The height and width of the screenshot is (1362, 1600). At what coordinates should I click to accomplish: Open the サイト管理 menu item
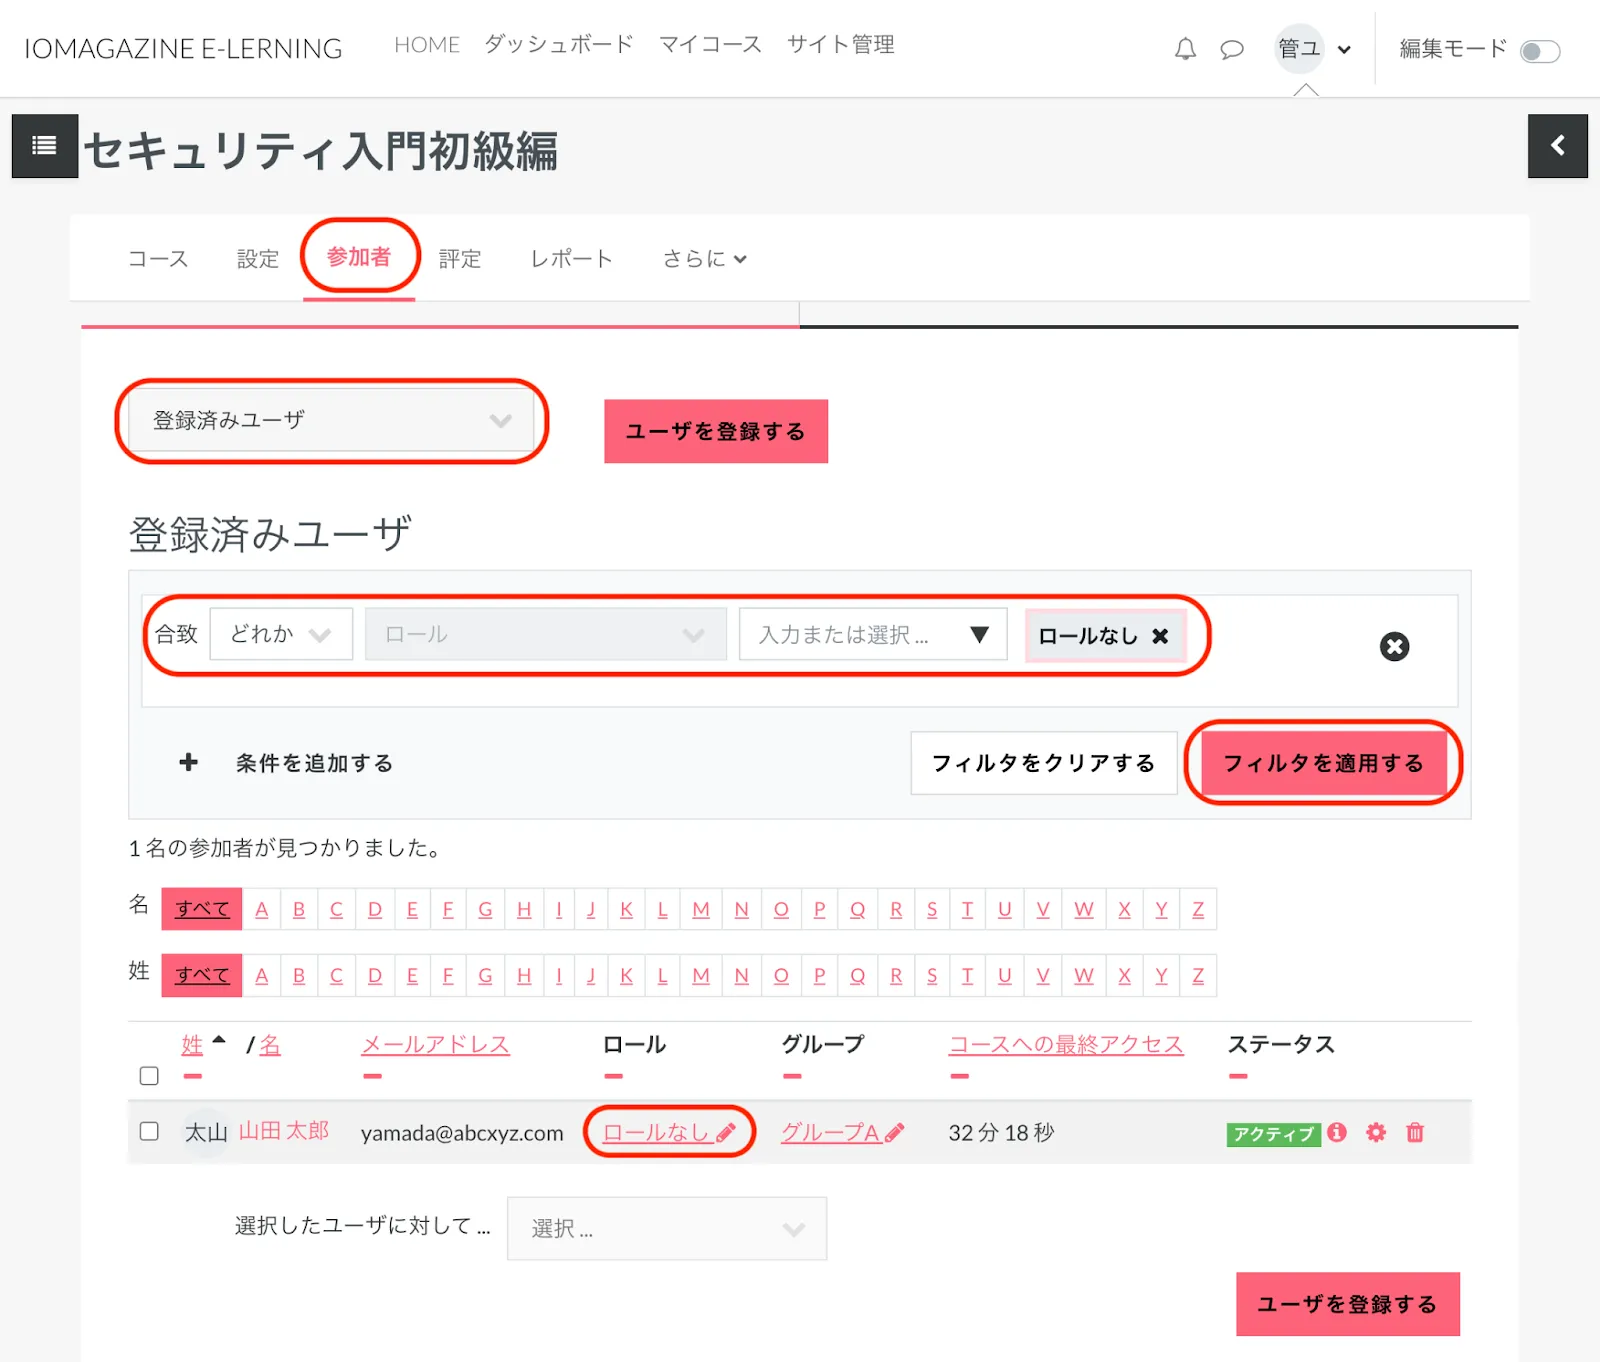click(840, 45)
